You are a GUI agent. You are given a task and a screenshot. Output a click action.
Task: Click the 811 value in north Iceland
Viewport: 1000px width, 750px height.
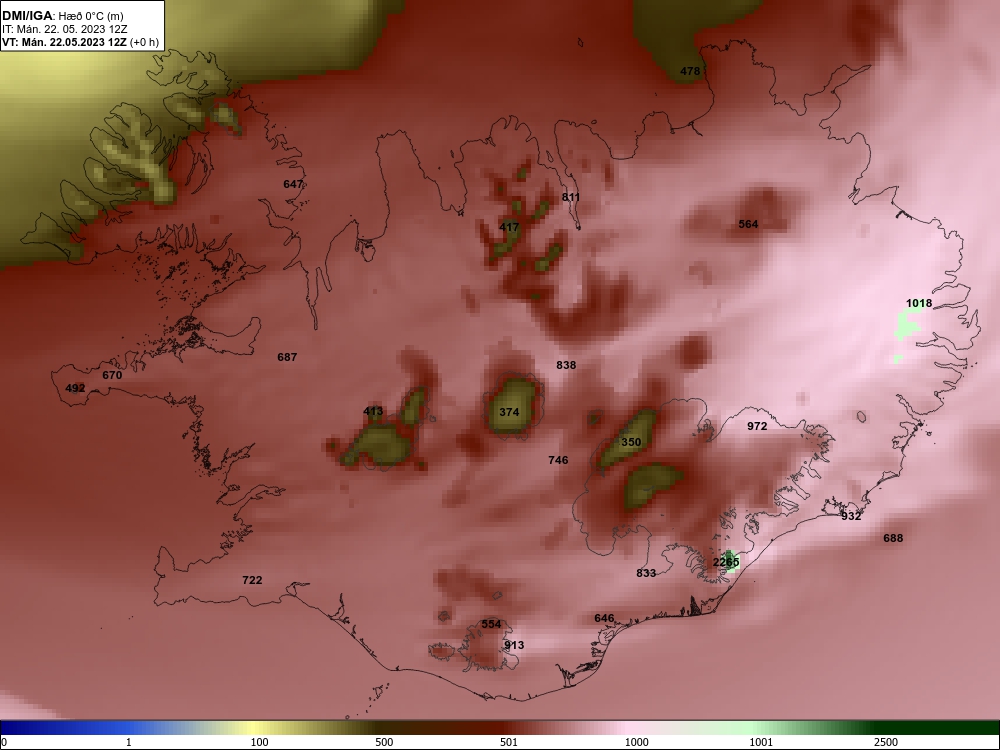pos(571,197)
